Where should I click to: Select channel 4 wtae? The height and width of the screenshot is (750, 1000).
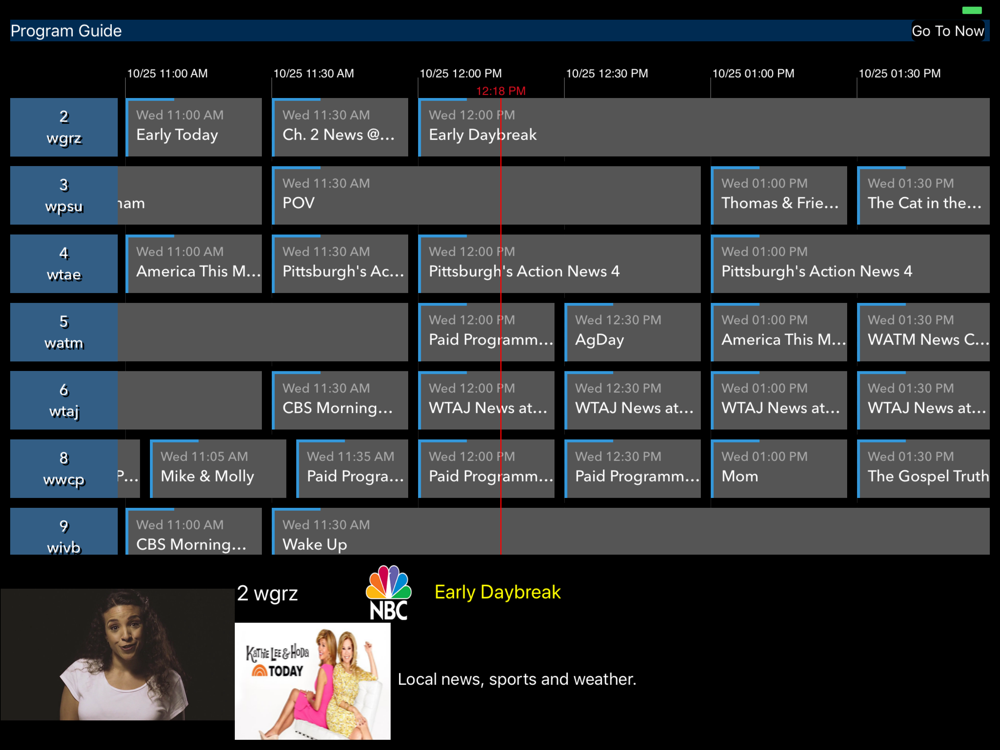[64, 263]
